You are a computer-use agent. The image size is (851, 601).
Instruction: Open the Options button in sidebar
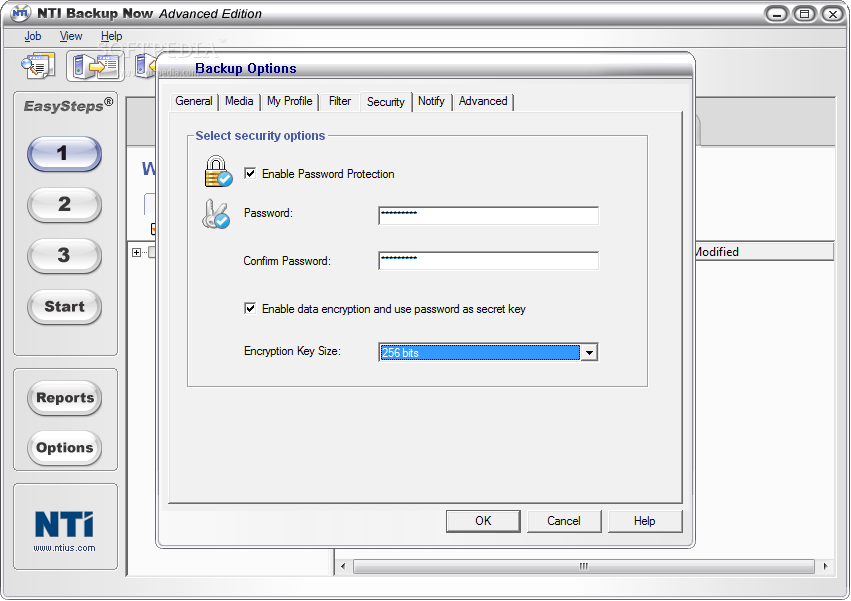point(65,448)
